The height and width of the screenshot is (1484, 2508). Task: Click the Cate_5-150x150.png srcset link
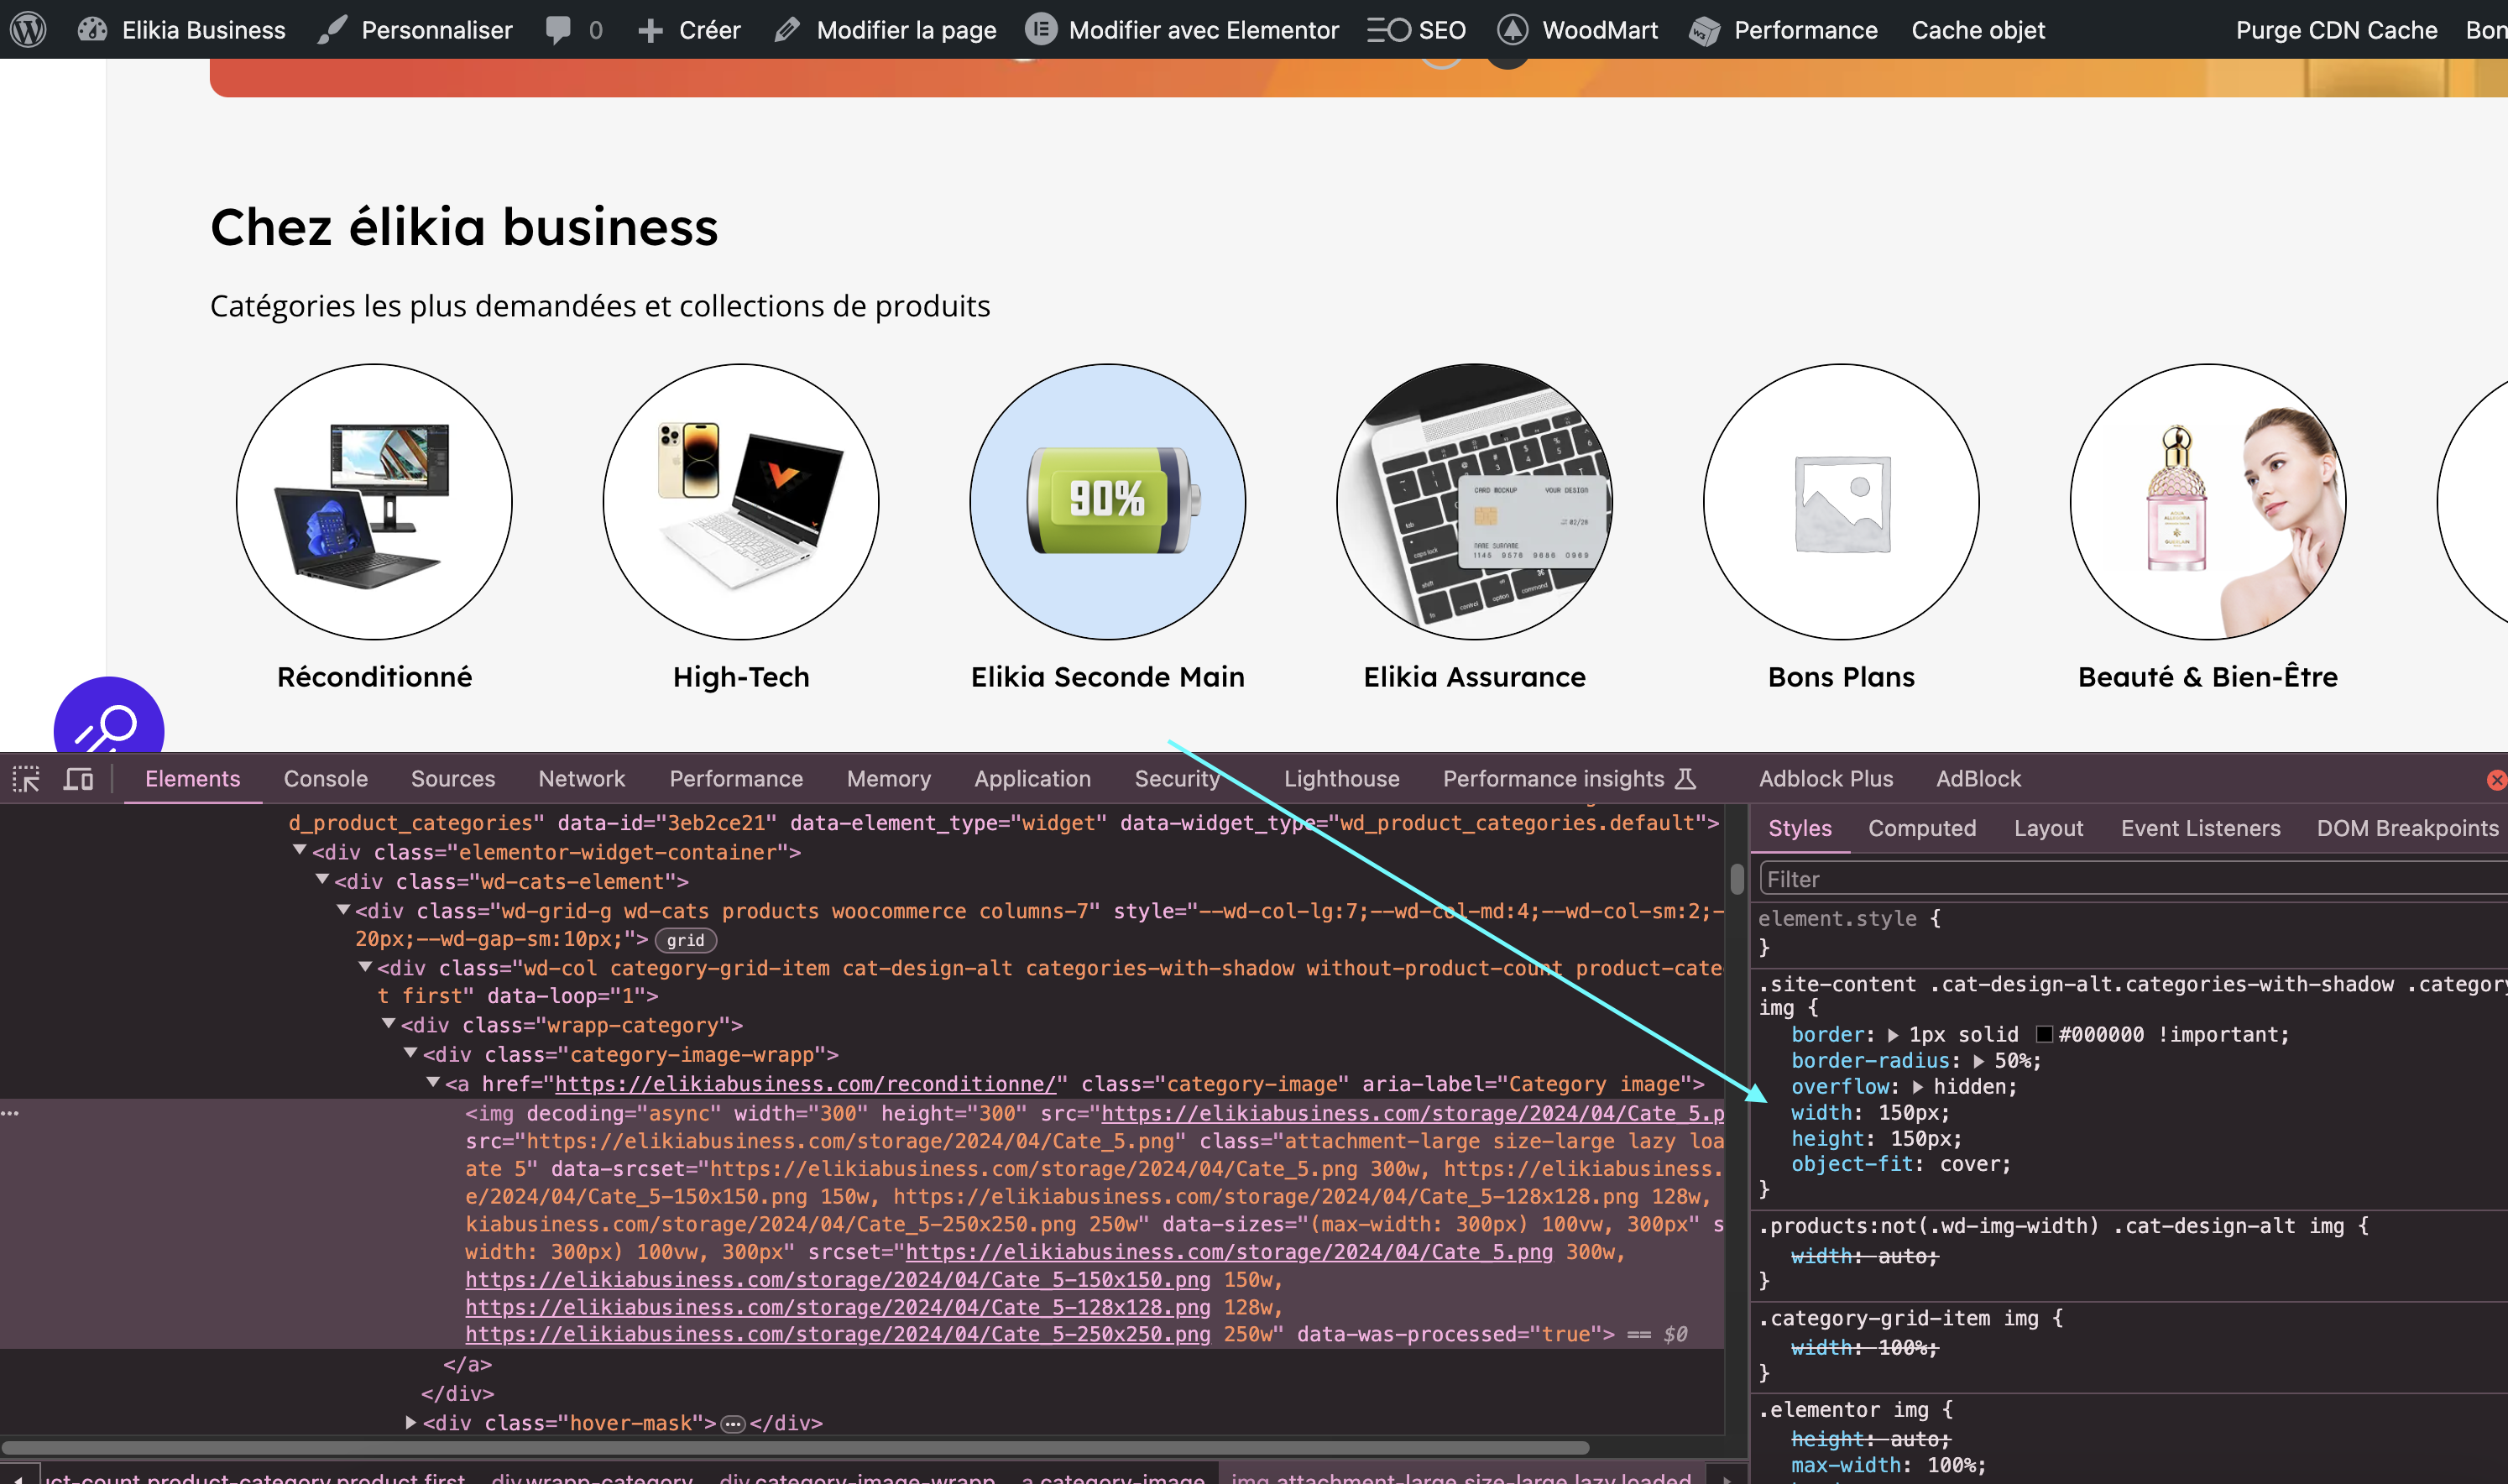pyautogui.click(x=838, y=1280)
